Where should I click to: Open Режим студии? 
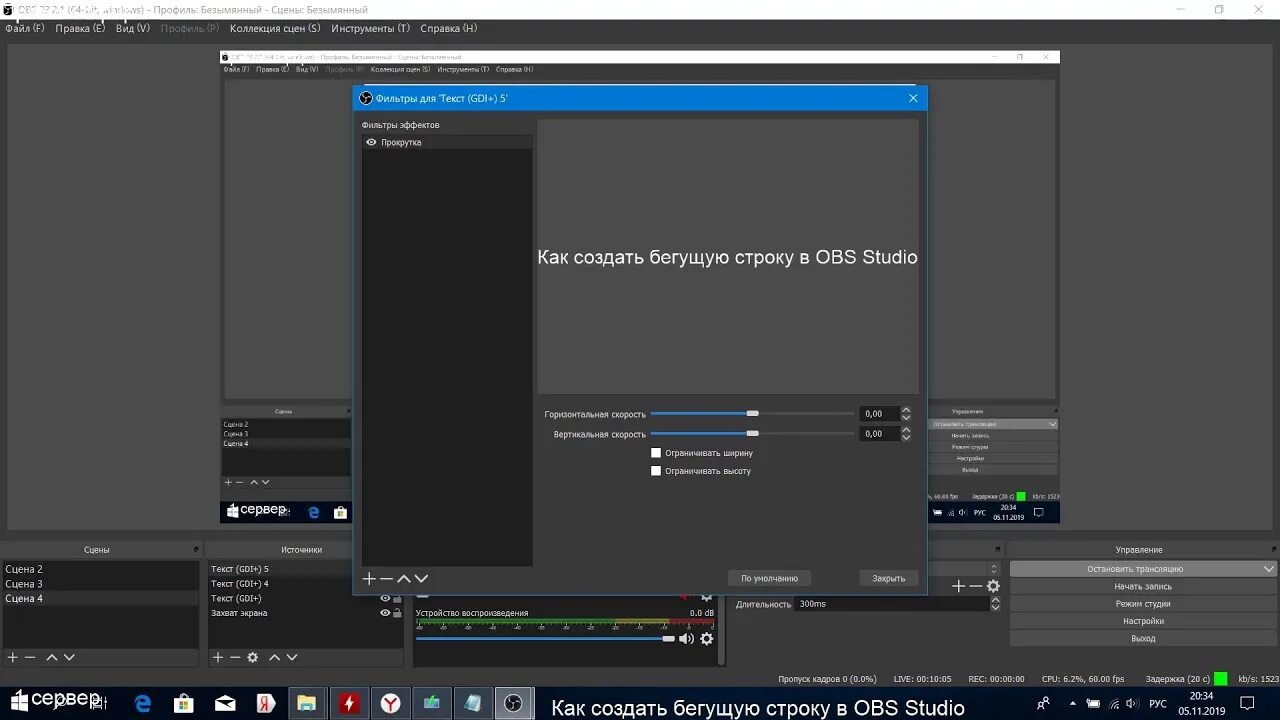[x=1143, y=604]
